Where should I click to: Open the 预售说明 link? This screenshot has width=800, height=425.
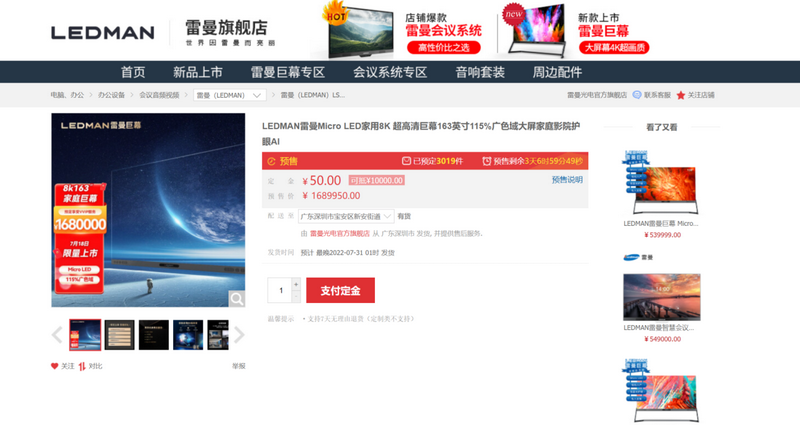pyautogui.click(x=566, y=180)
